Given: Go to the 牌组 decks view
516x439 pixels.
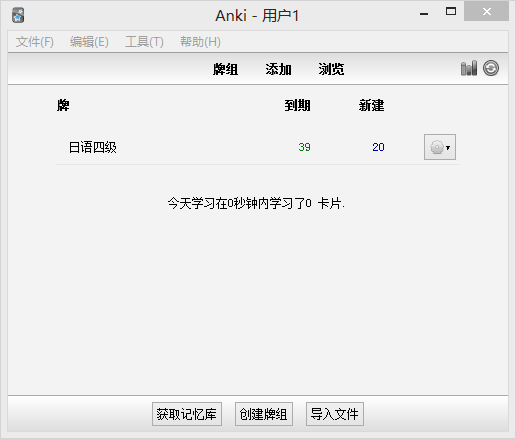Looking at the screenshot, I should 225,69.
